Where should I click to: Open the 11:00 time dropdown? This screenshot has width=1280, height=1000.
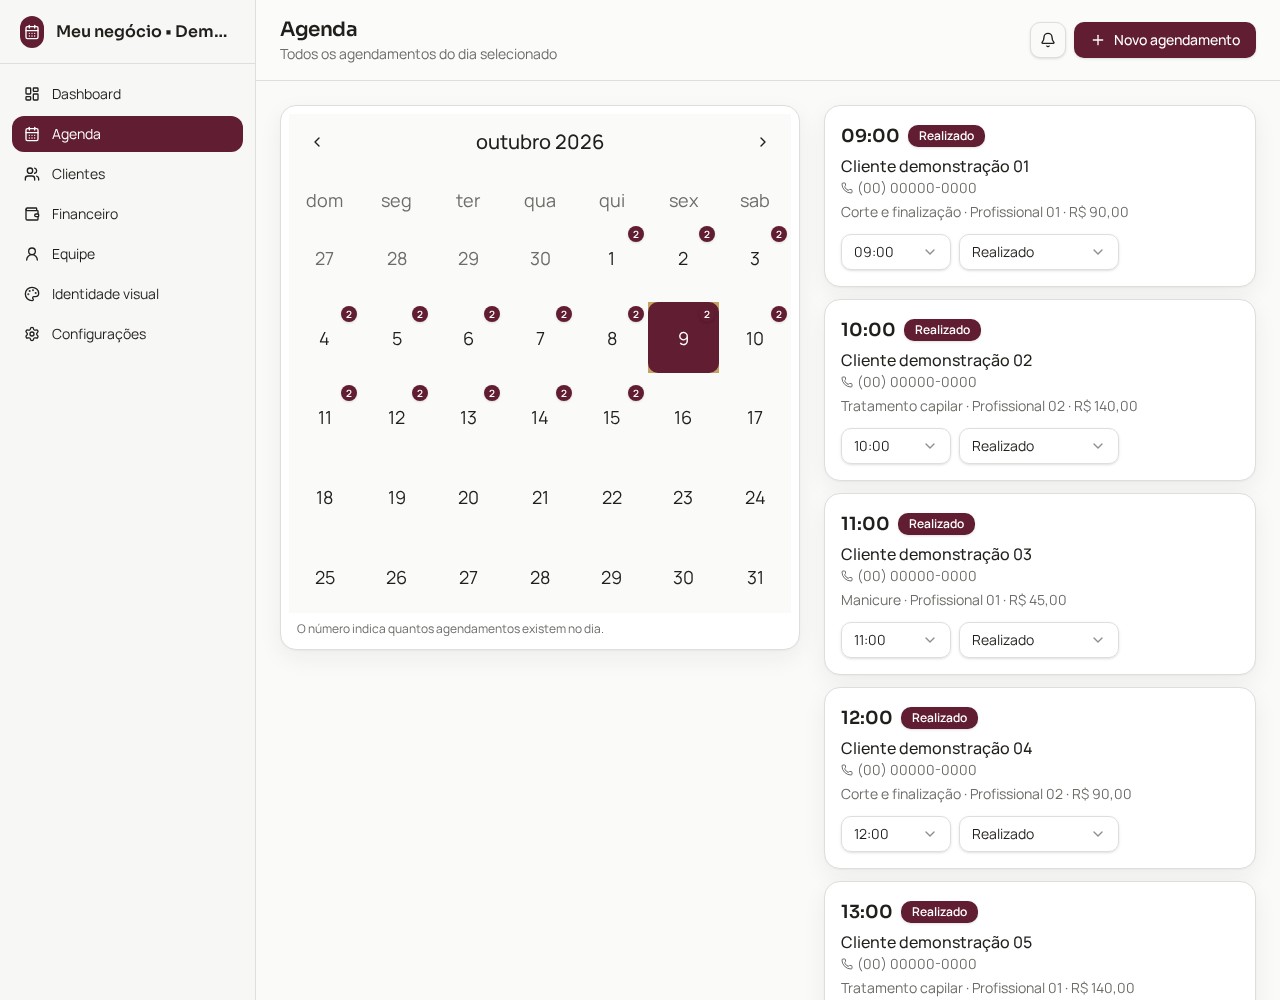click(896, 640)
